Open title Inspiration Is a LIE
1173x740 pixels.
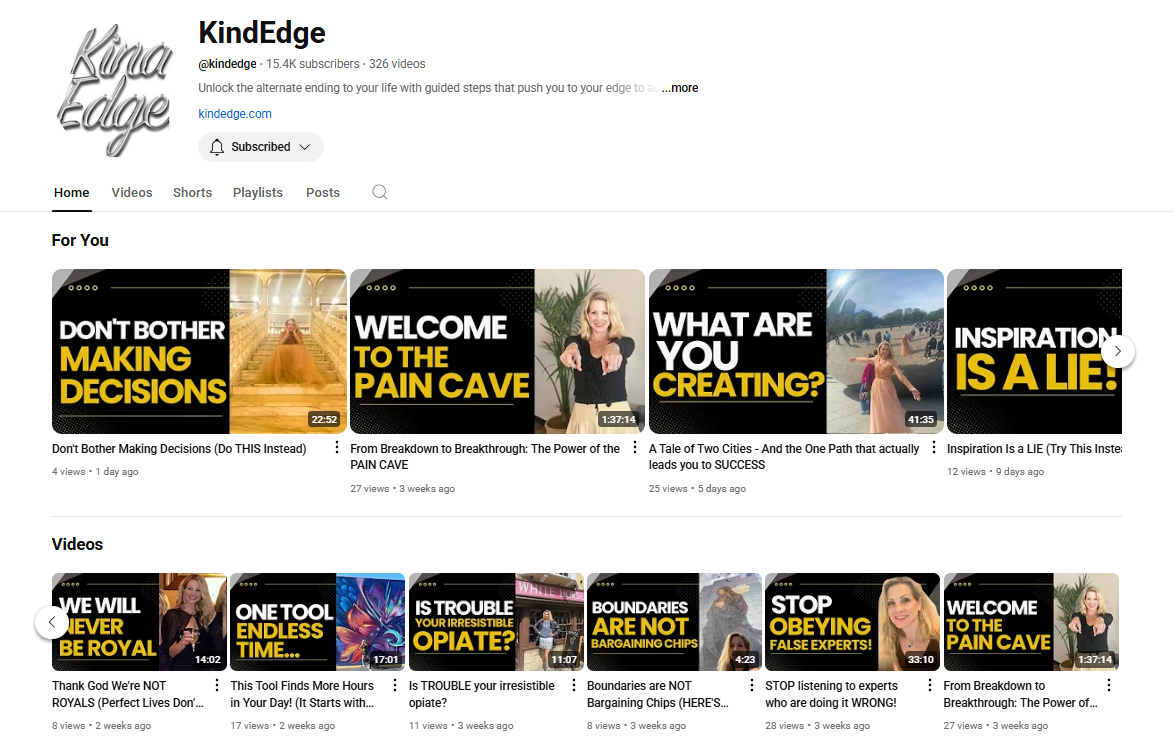coord(1034,449)
